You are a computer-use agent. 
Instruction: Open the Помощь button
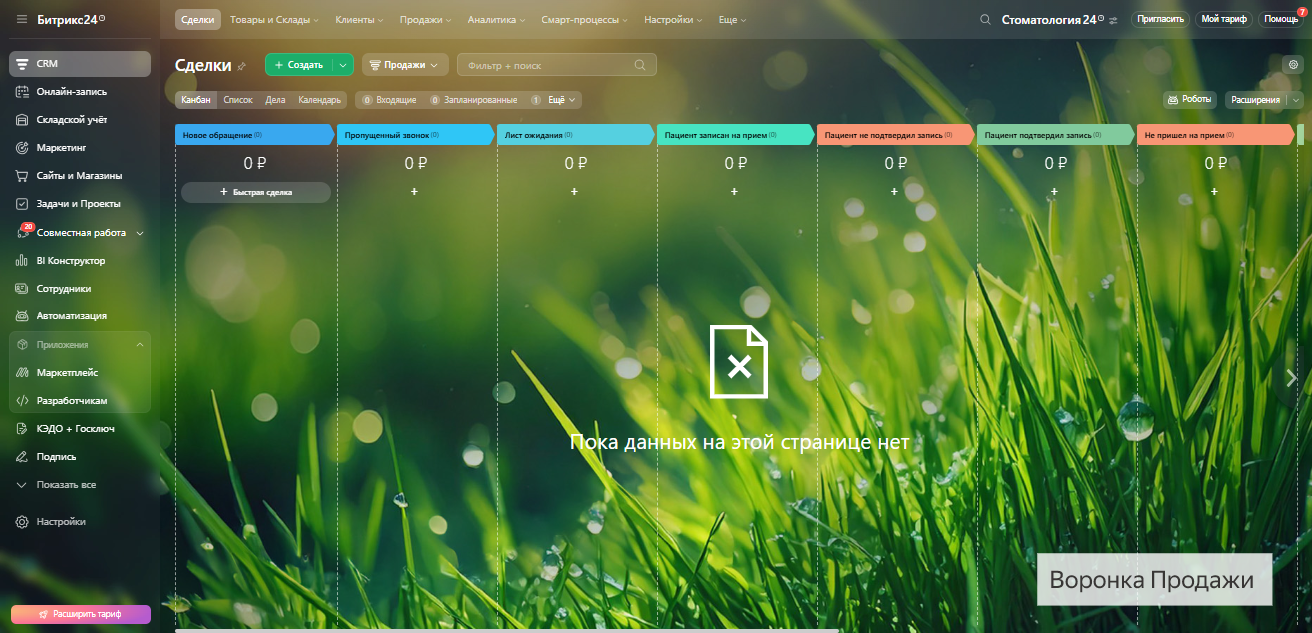(1281, 19)
